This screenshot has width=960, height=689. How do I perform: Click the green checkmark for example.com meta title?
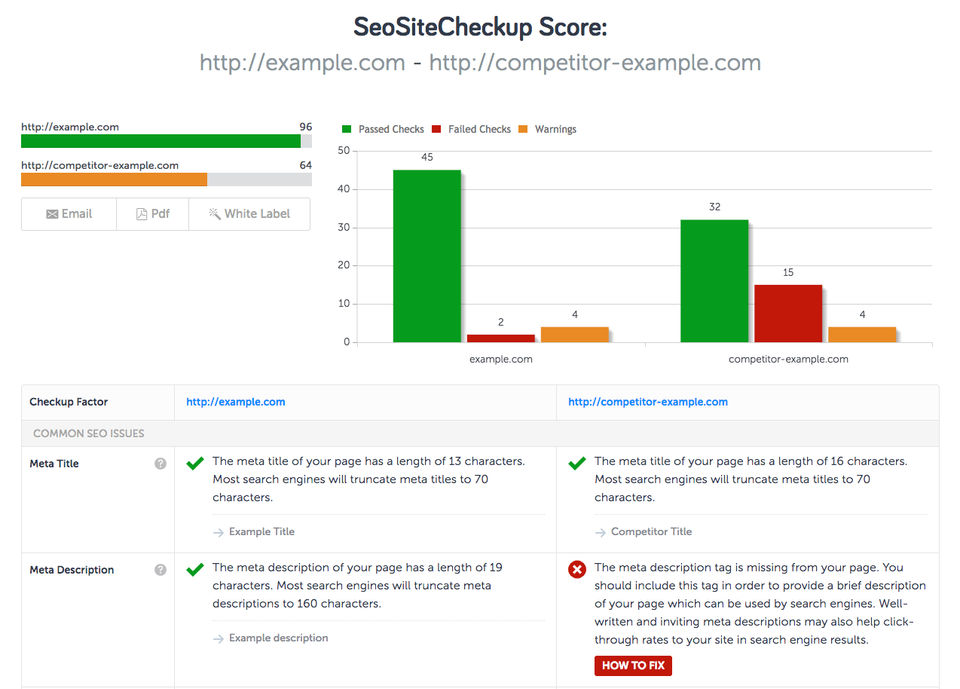pyautogui.click(x=195, y=464)
